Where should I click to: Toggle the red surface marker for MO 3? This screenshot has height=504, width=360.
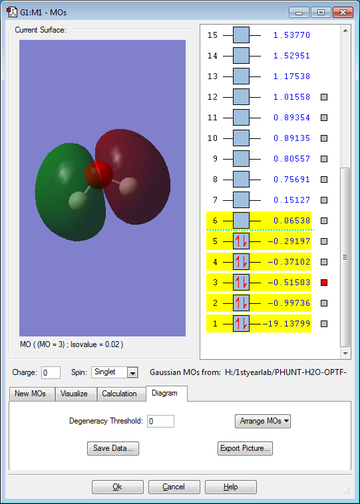tap(324, 283)
